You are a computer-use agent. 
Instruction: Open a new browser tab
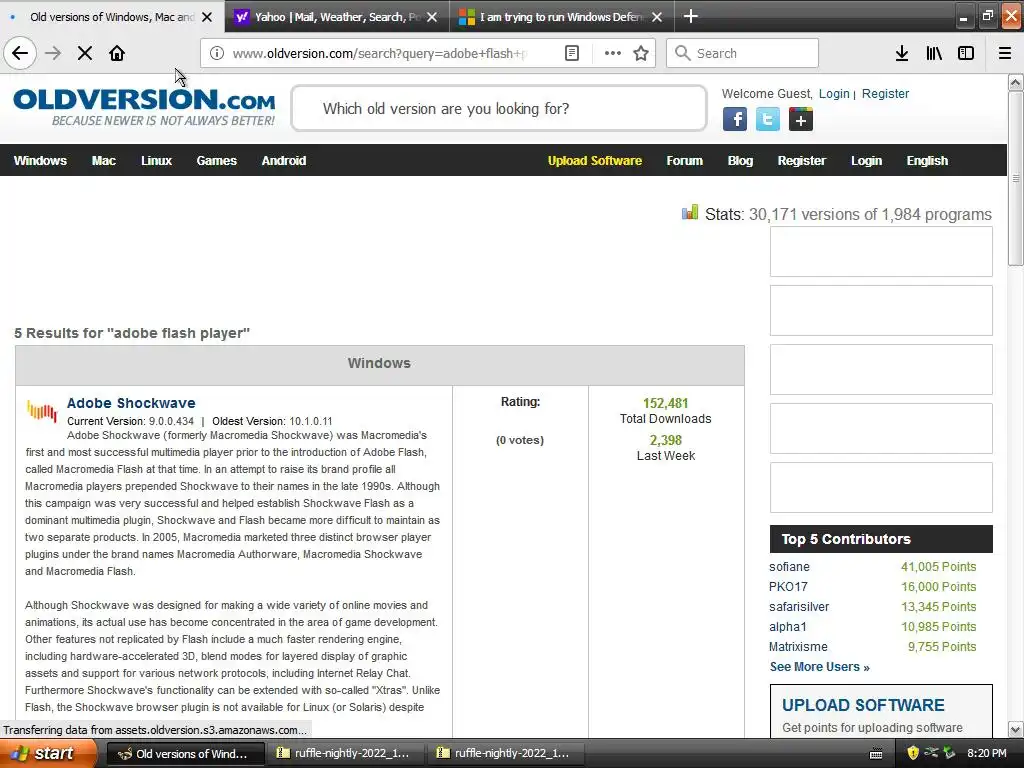690,16
